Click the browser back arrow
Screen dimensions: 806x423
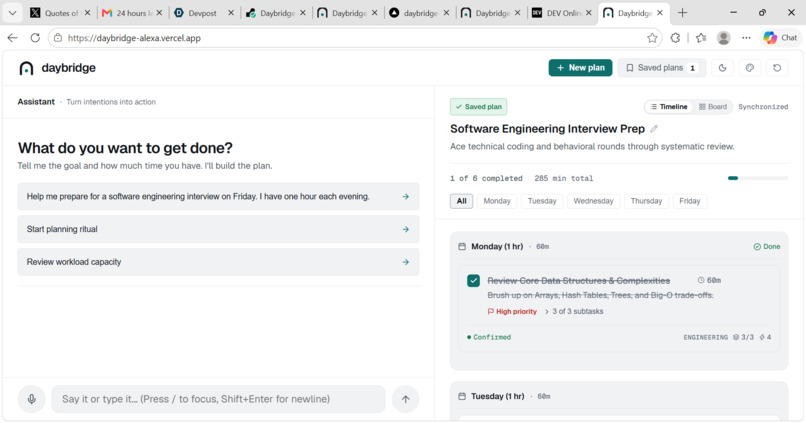[12, 38]
